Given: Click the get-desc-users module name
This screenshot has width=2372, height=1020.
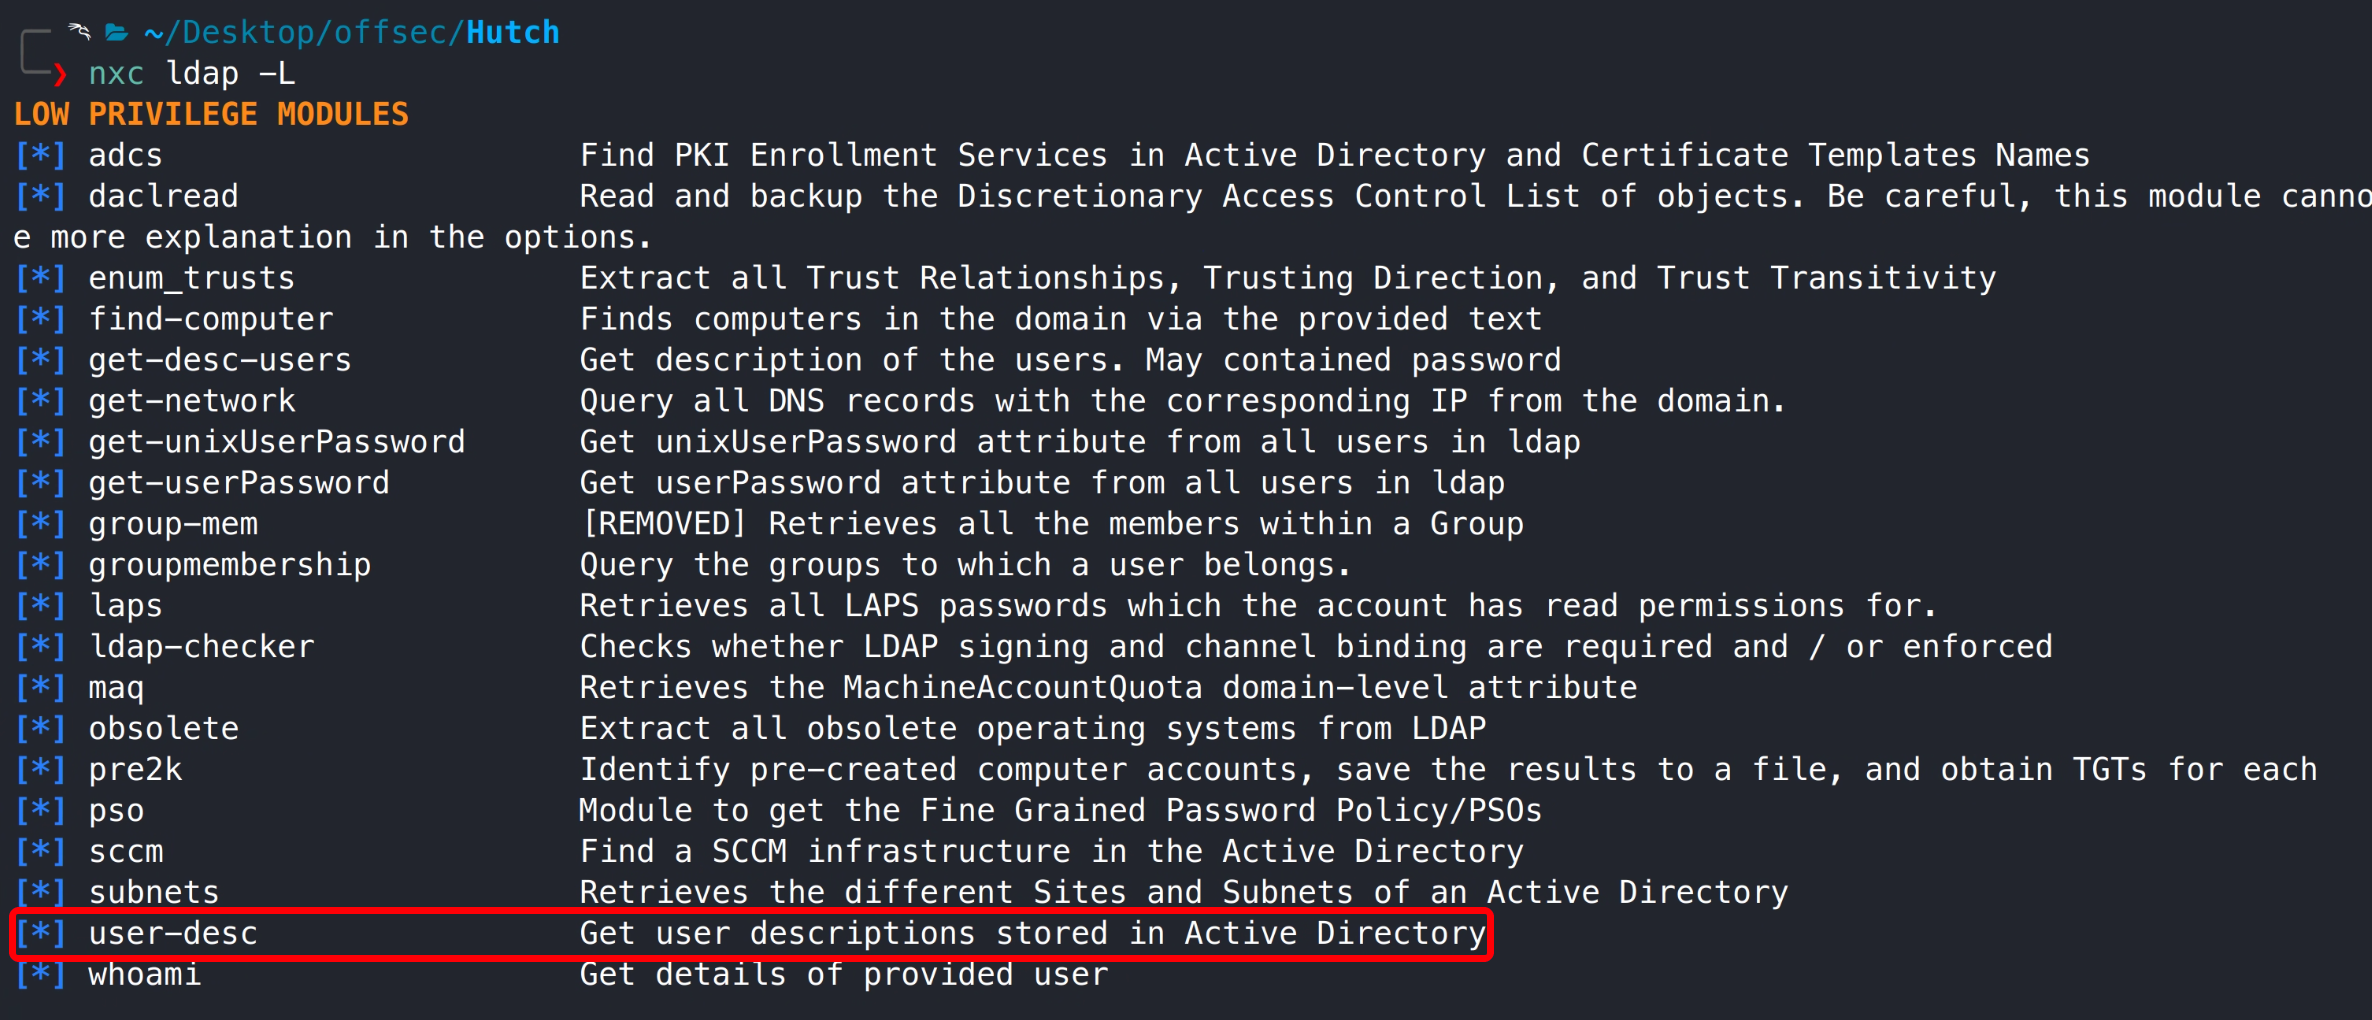Looking at the screenshot, I should pyautogui.click(x=220, y=360).
